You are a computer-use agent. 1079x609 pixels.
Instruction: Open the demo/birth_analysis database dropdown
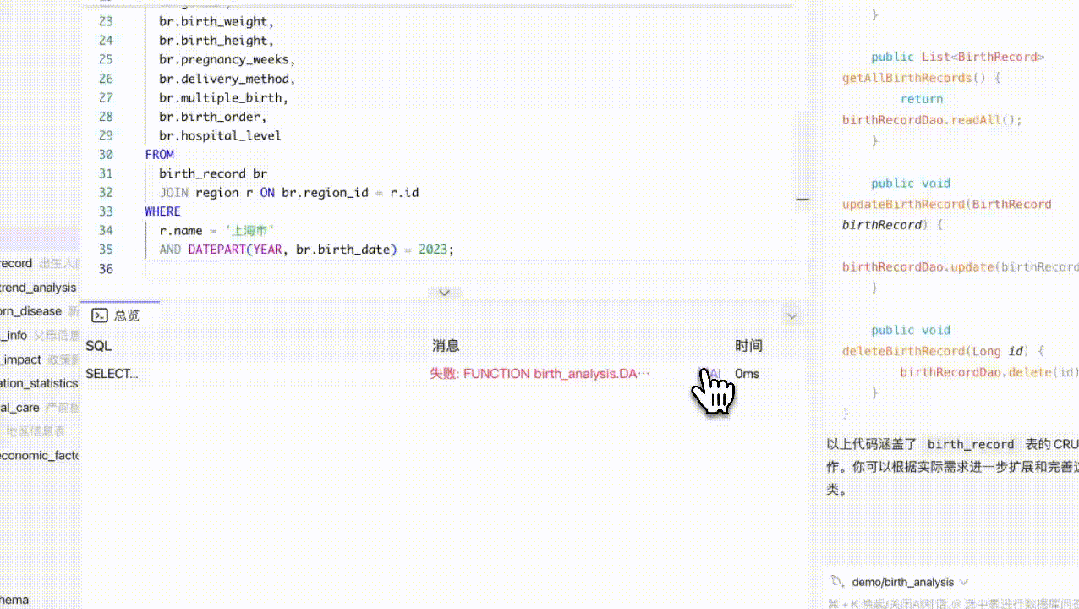pos(910,582)
